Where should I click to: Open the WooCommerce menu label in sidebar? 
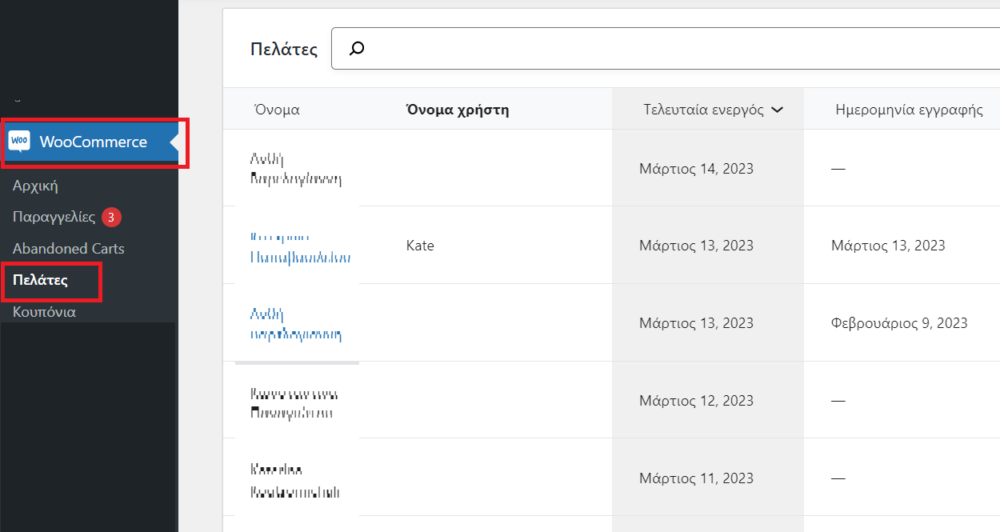click(93, 142)
